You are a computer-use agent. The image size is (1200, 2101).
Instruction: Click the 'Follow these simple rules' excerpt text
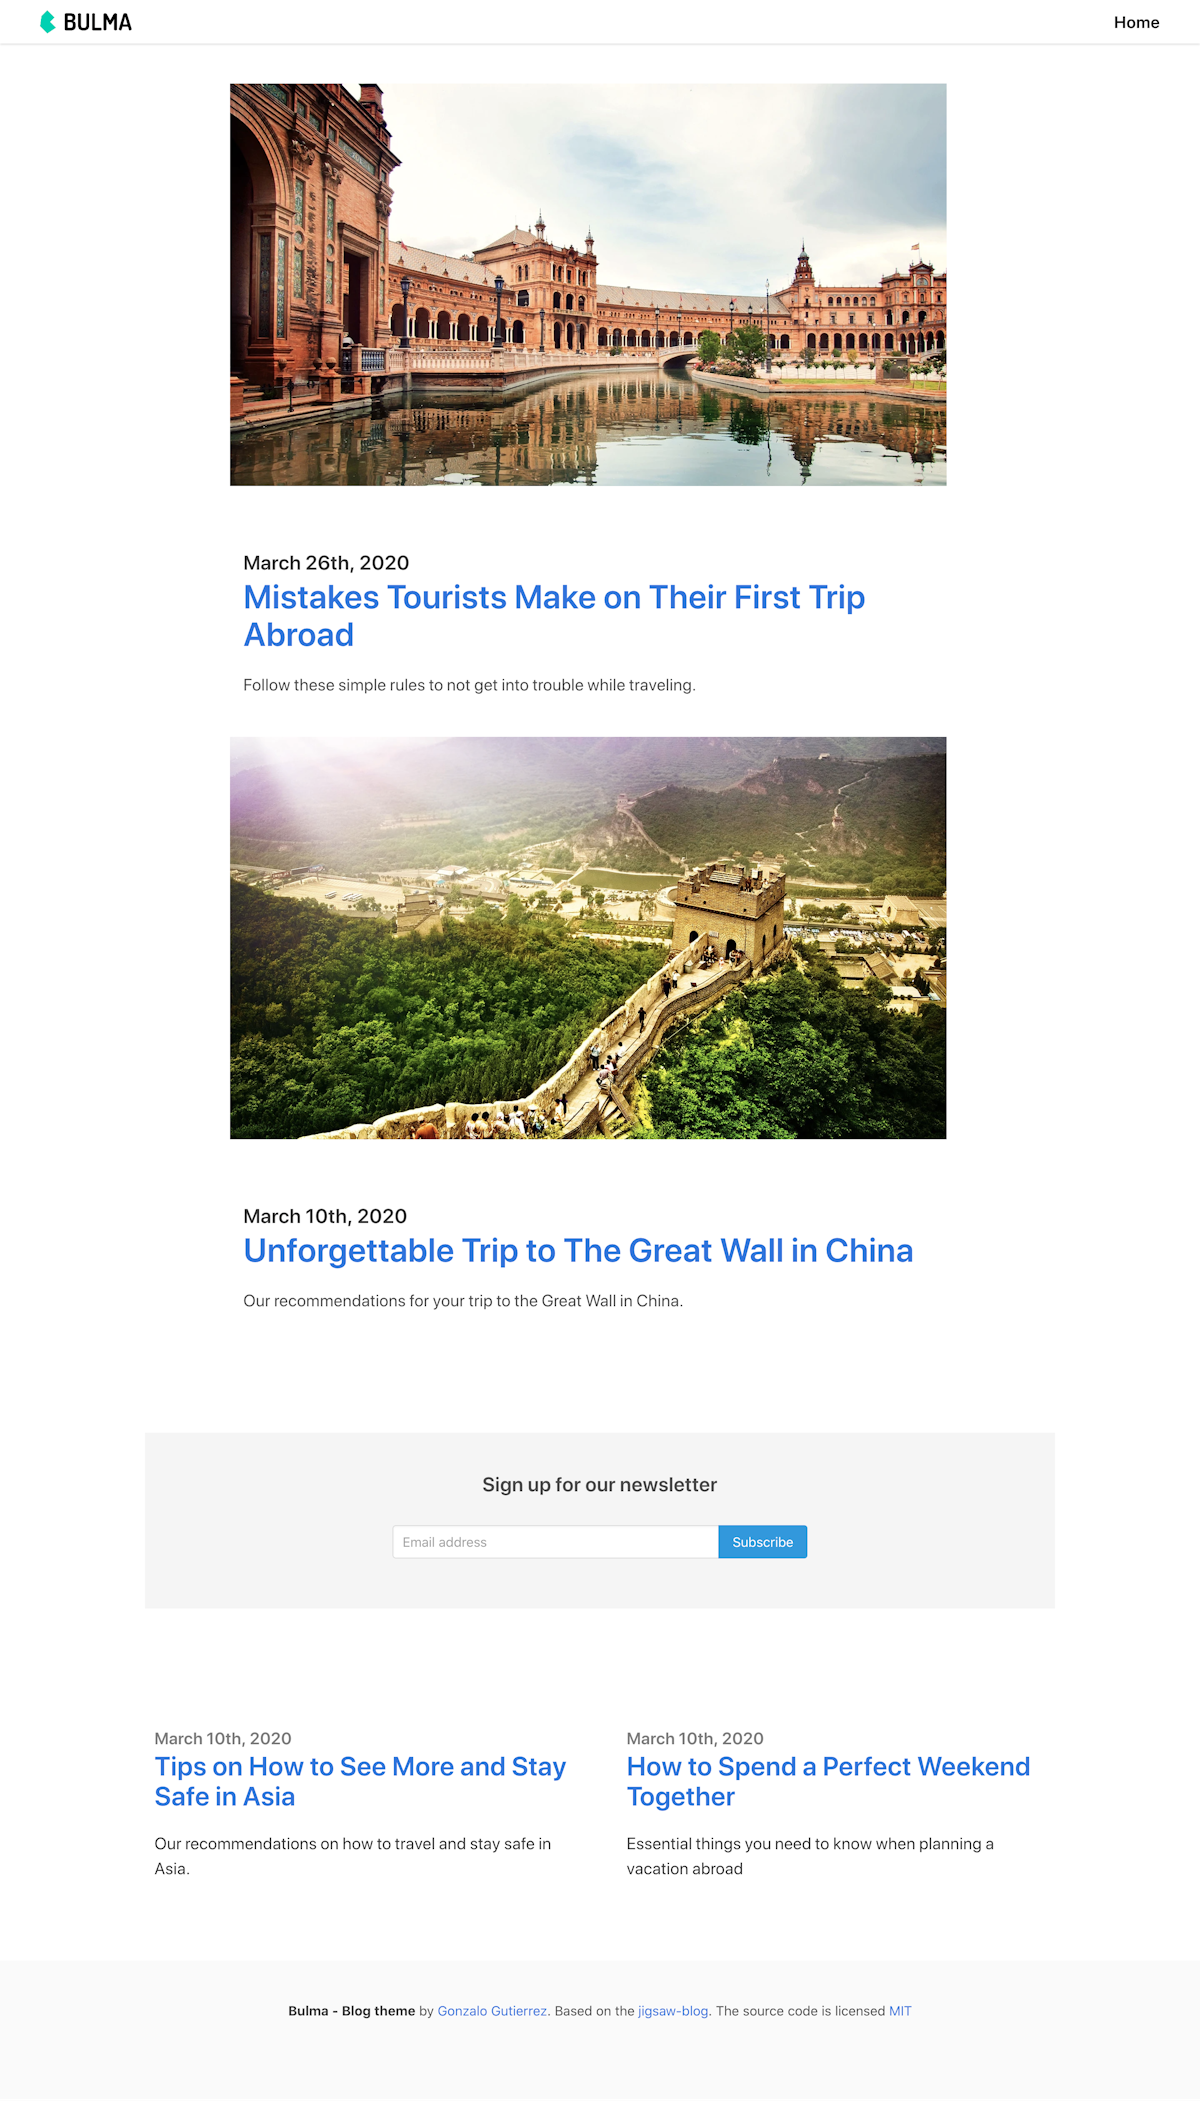(469, 685)
